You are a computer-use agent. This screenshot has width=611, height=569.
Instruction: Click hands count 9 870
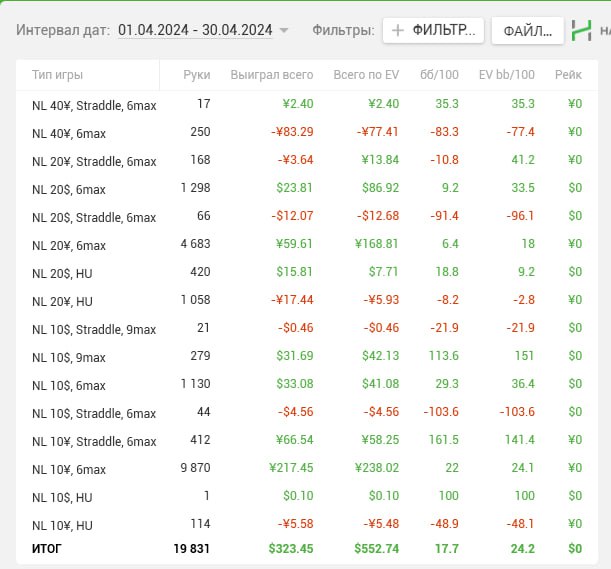[x=195, y=468]
